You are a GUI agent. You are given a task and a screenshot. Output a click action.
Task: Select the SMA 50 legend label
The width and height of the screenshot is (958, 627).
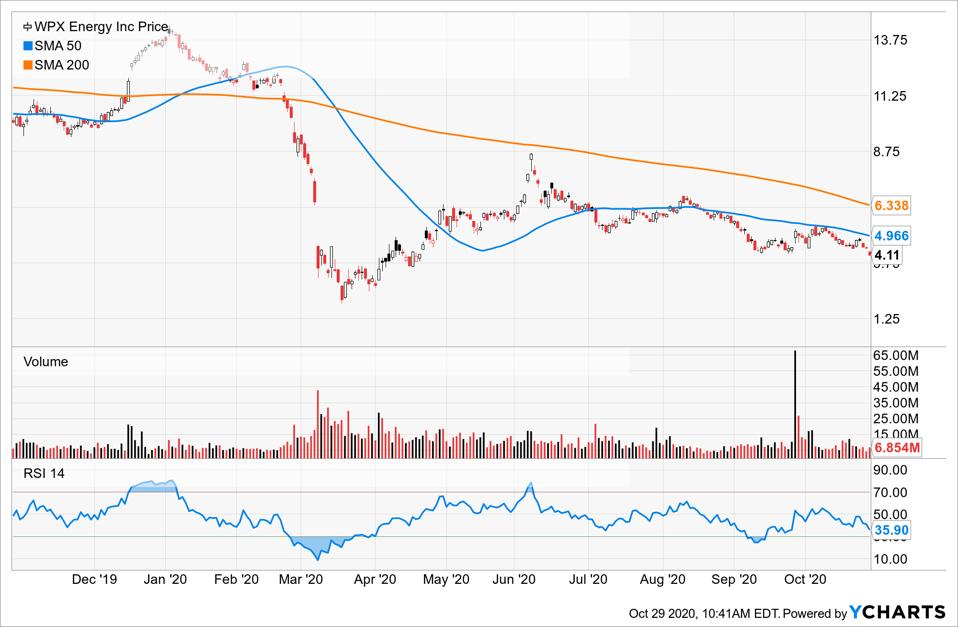click(x=57, y=46)
